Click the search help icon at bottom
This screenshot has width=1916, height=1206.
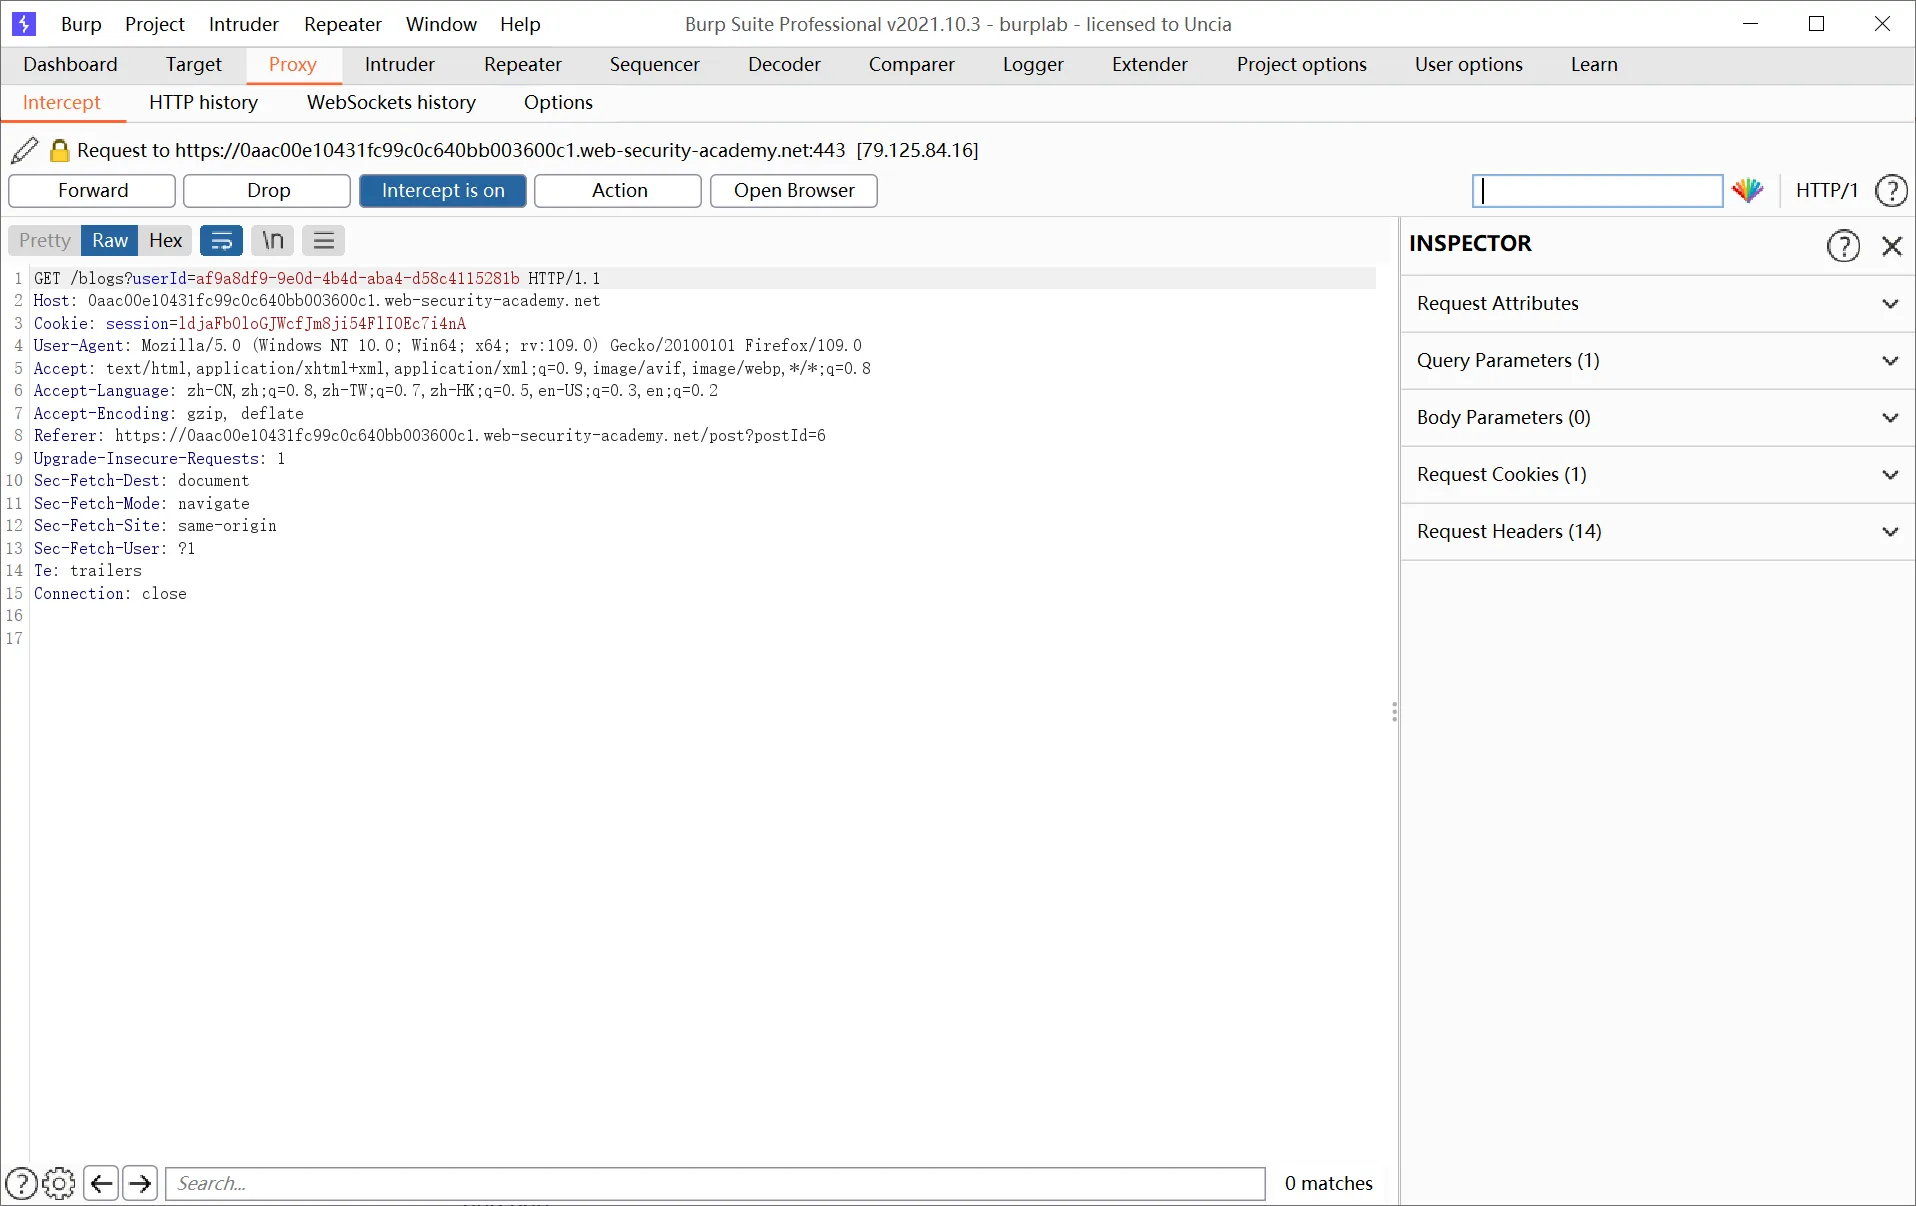[21, 1183]
